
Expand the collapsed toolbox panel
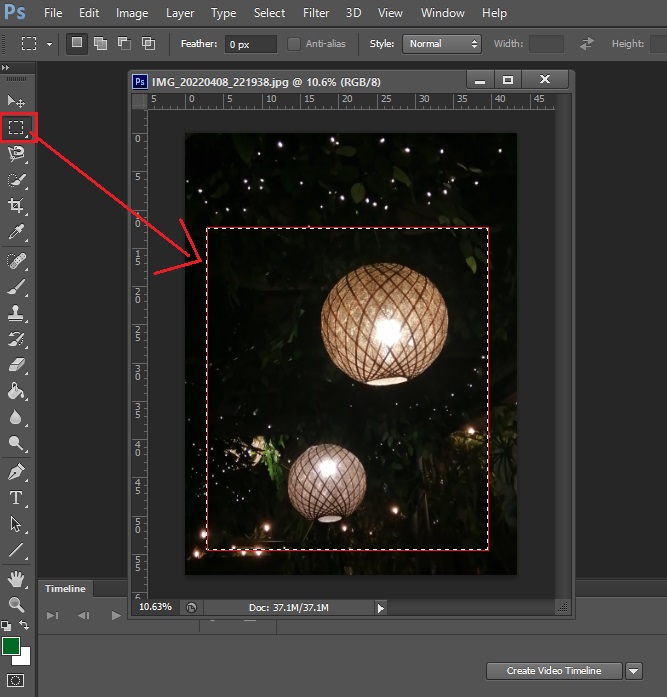5,68
